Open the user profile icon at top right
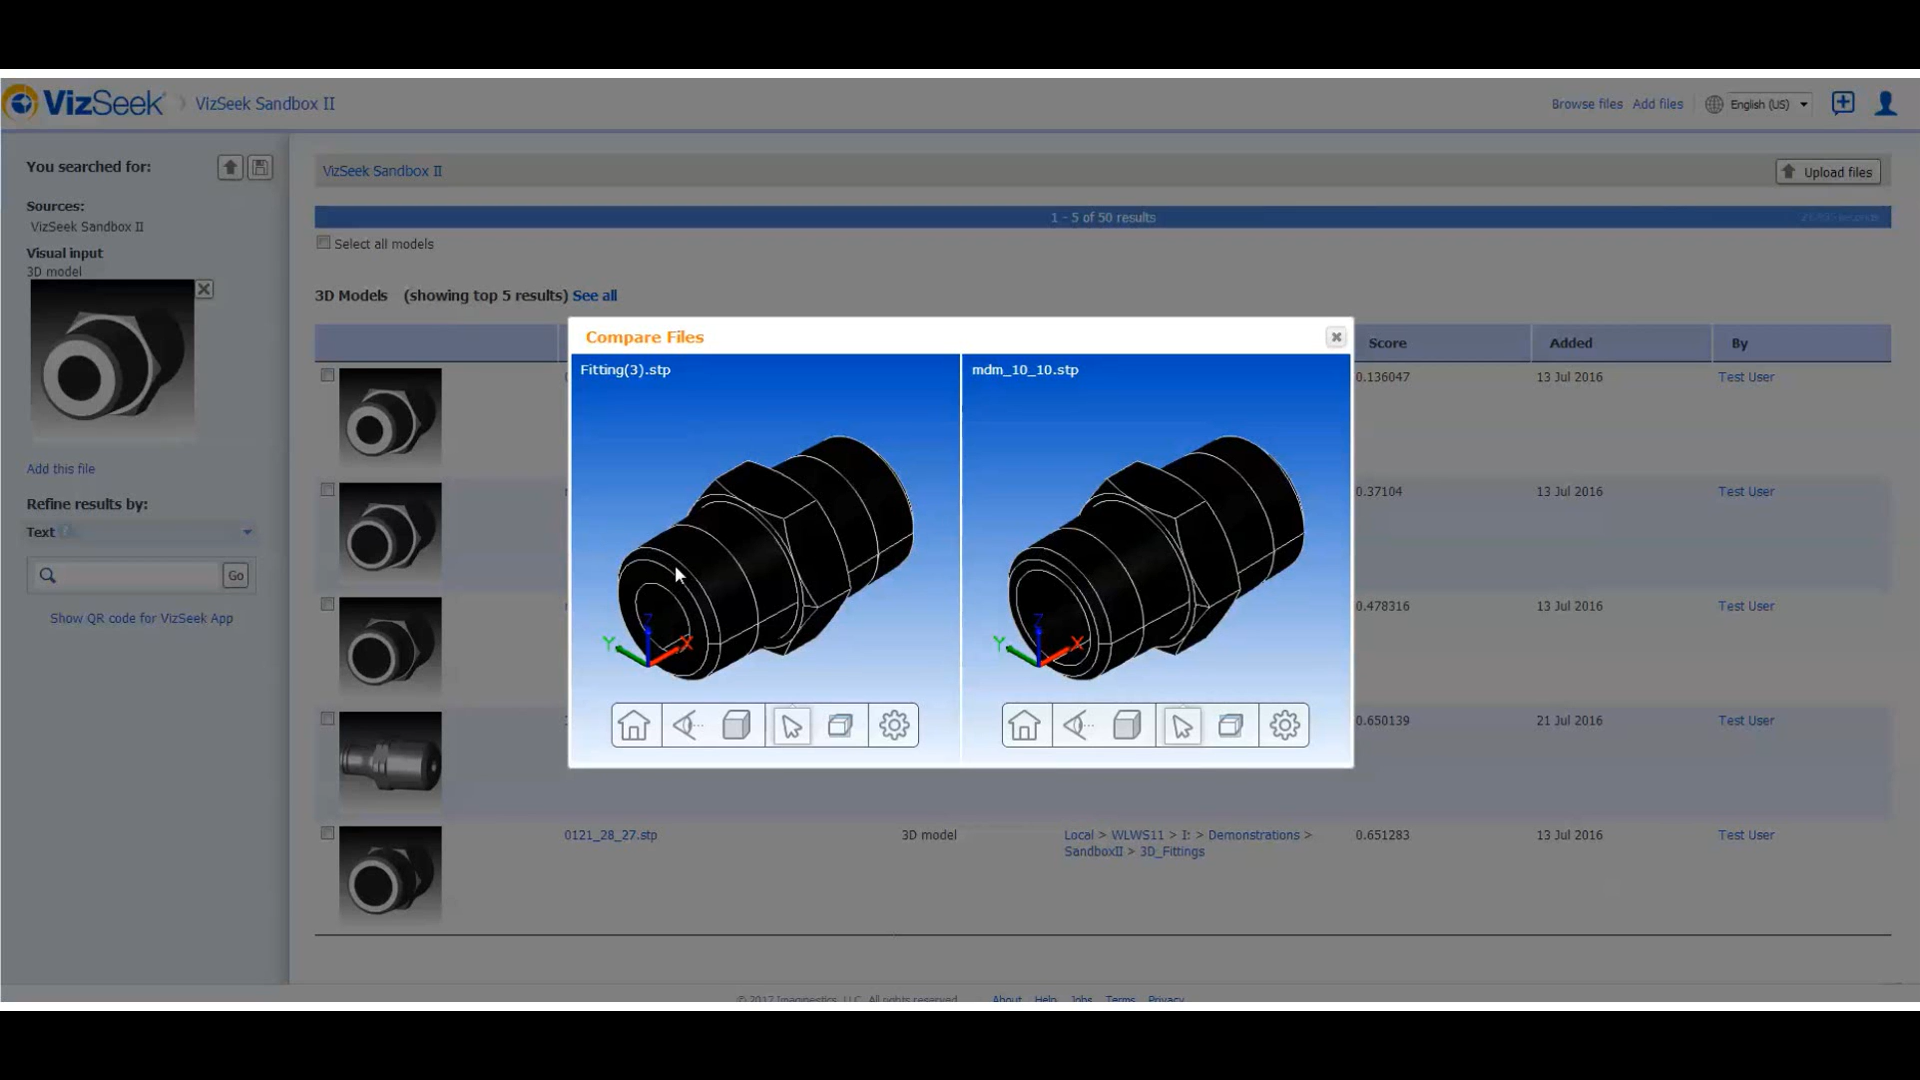The width and height of the screenshot is (1920, 1080). [1886, 103]
